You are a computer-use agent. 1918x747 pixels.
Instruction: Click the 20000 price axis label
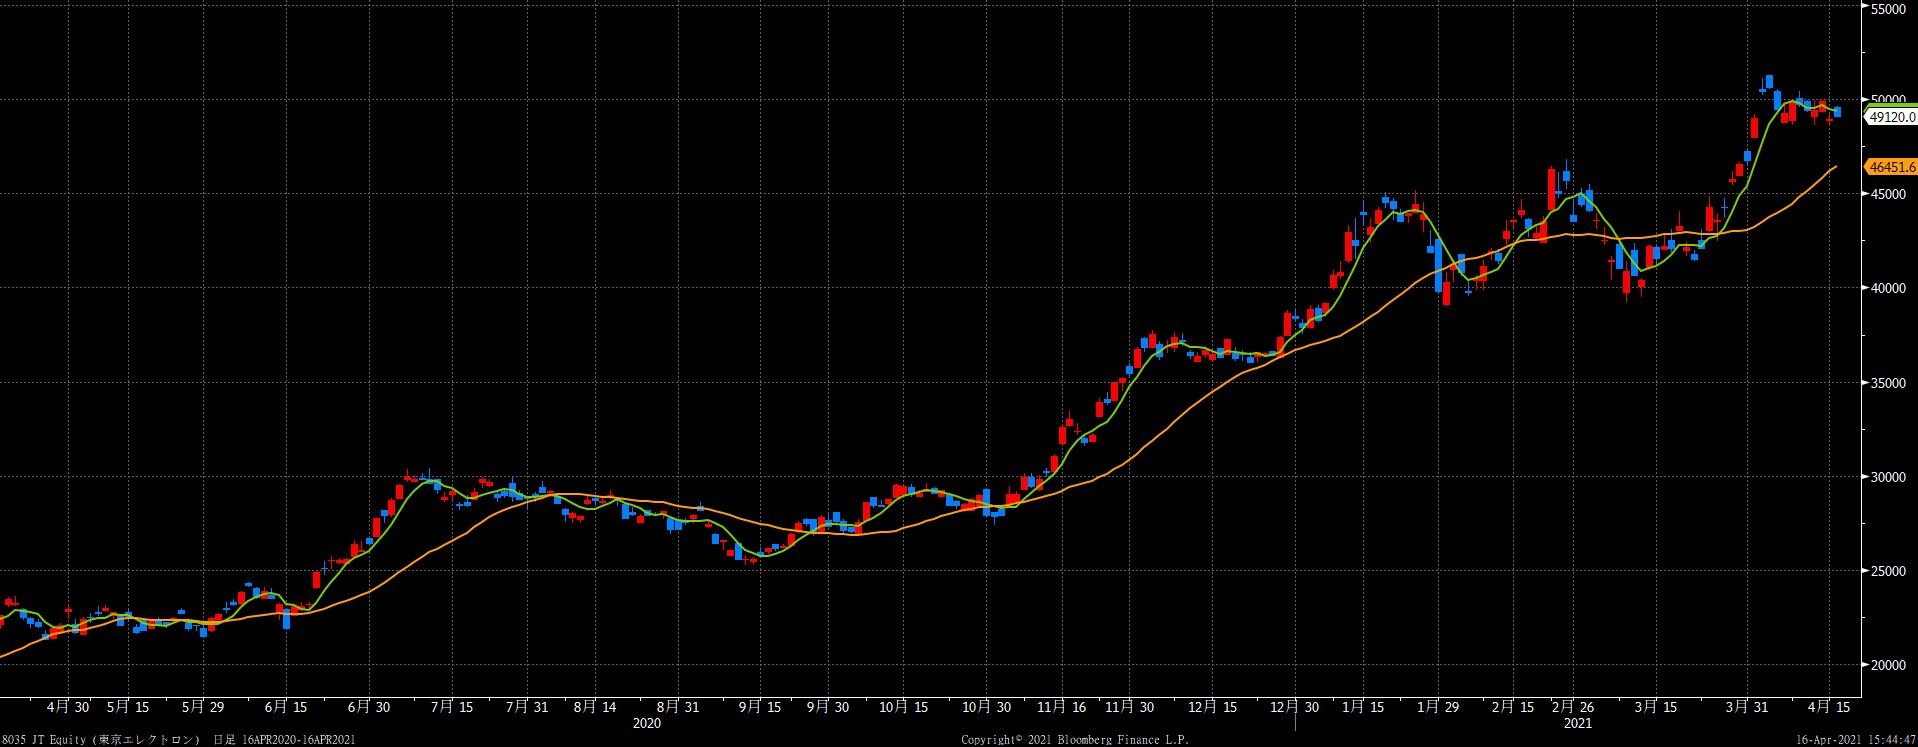click(1890, 665)
